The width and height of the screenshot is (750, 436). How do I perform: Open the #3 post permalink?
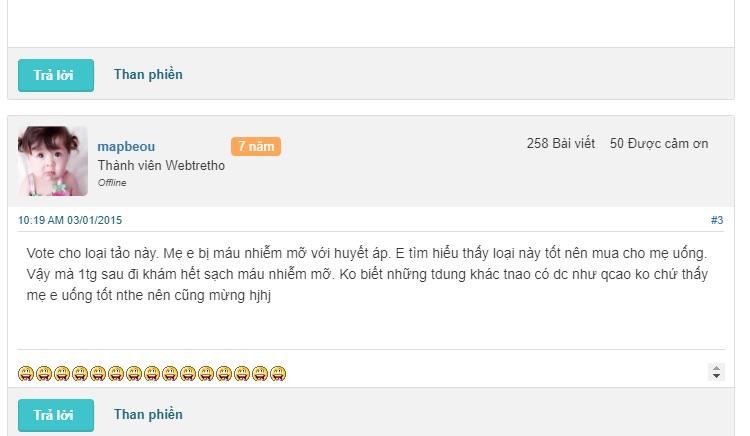[x=717, y=220]
